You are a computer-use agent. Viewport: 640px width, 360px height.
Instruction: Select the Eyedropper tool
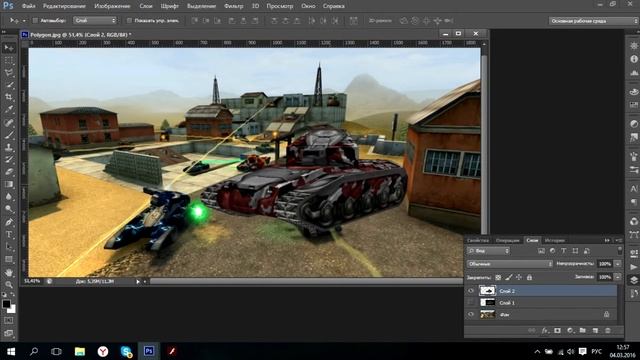click(9, 109)
